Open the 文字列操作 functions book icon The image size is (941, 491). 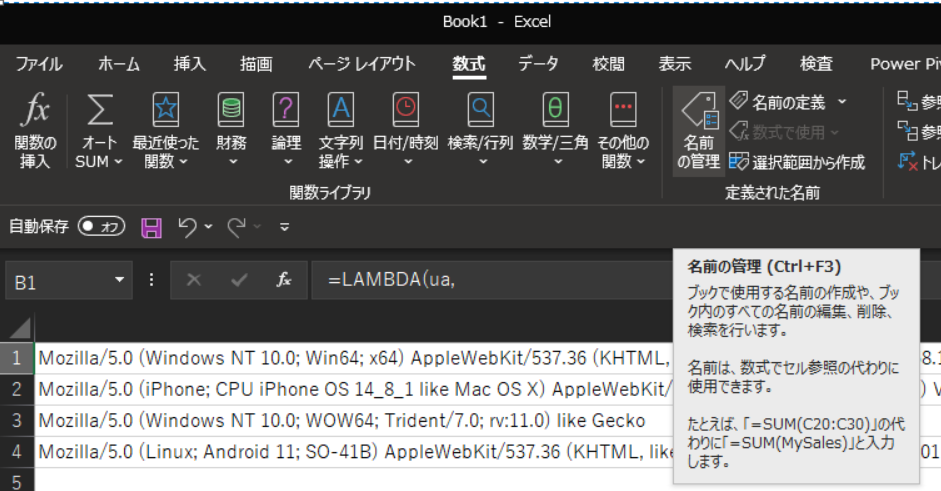point(340,110)
